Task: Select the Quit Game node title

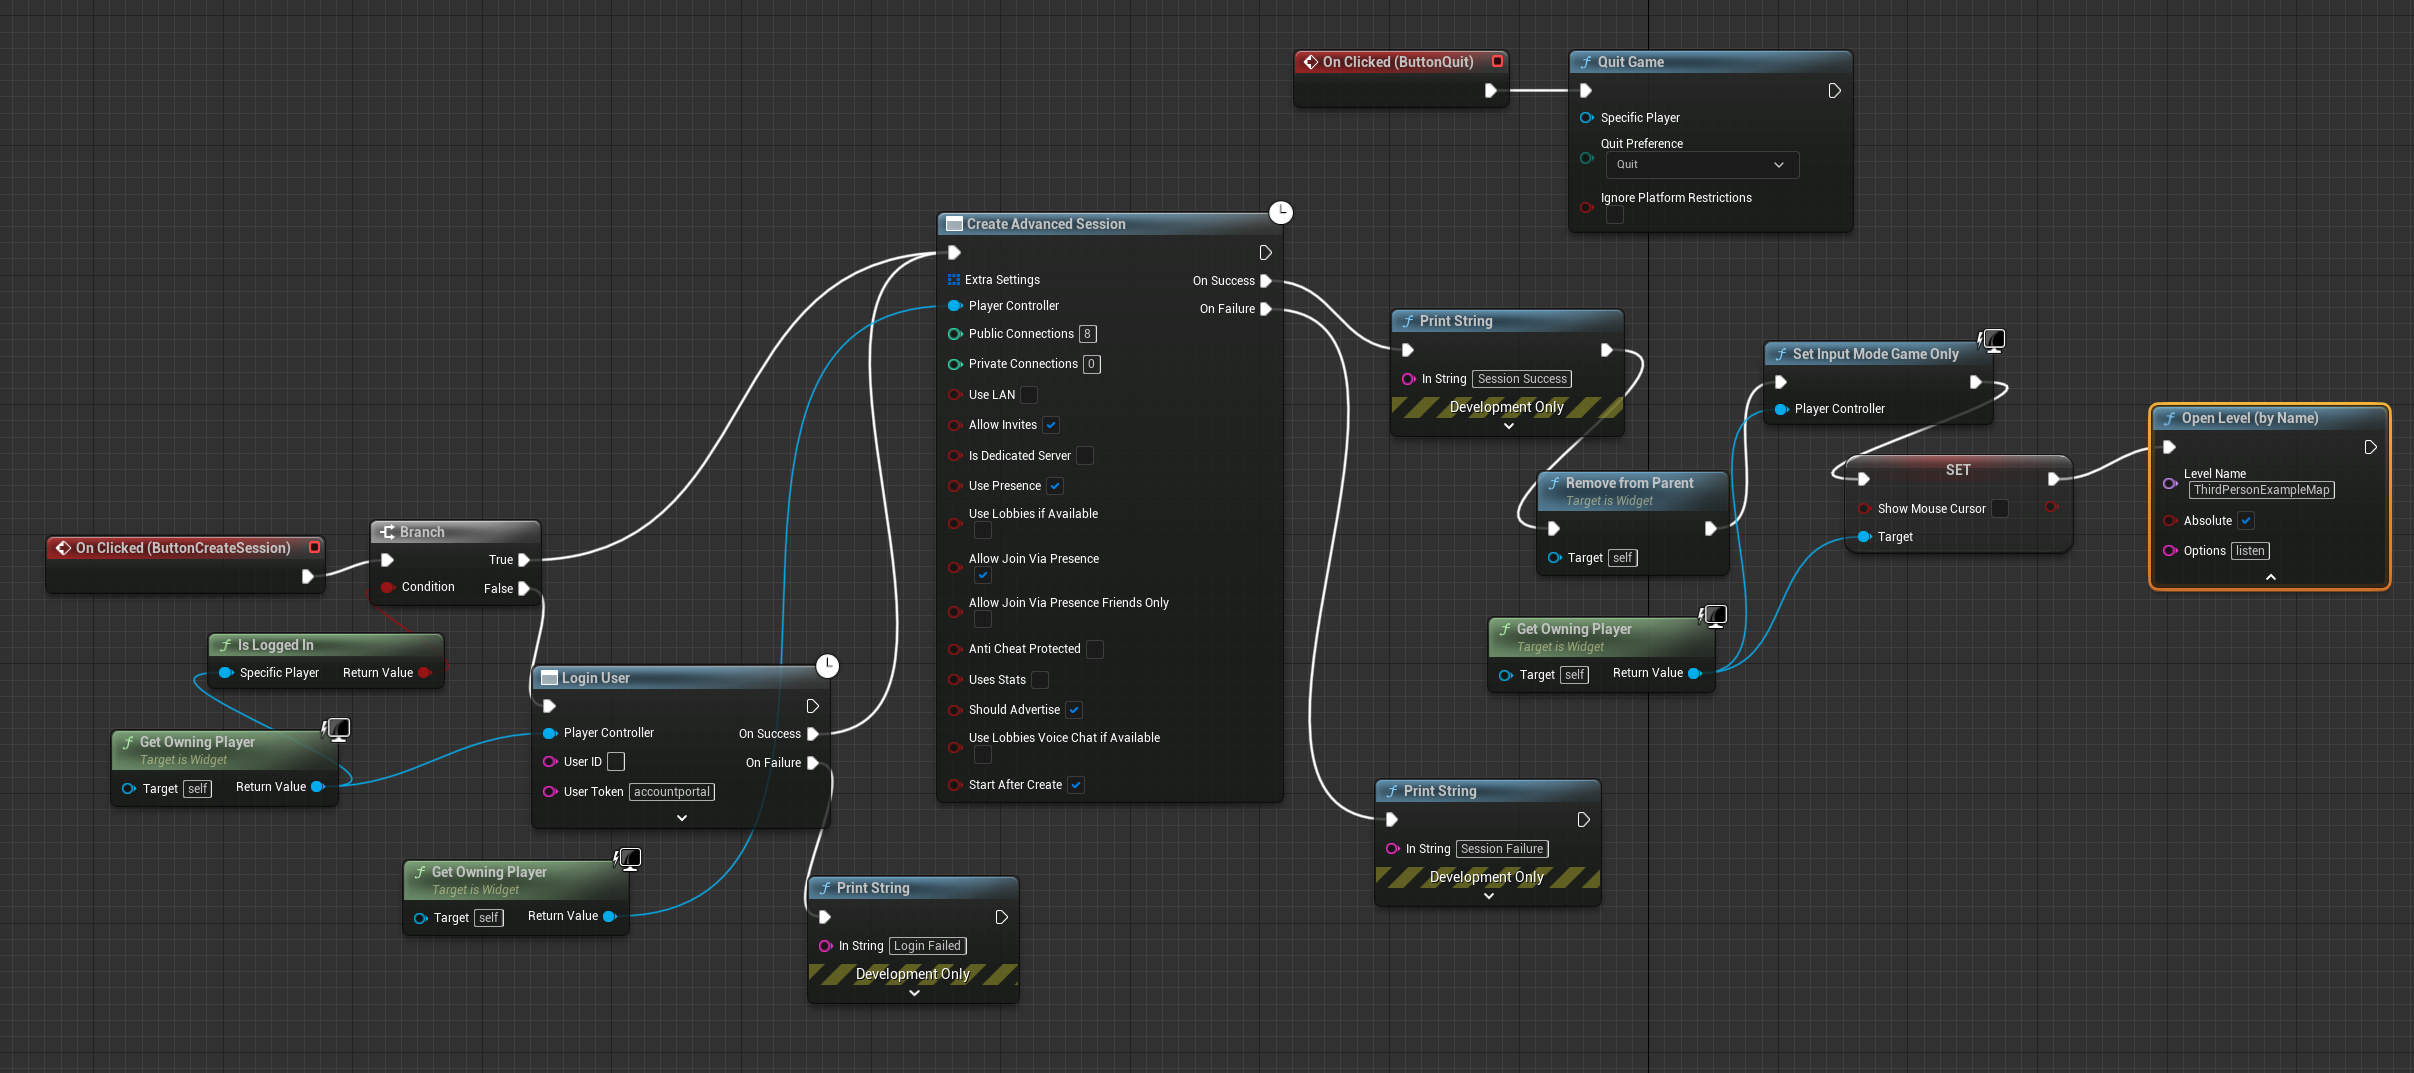Action: tap(1630, 62)
